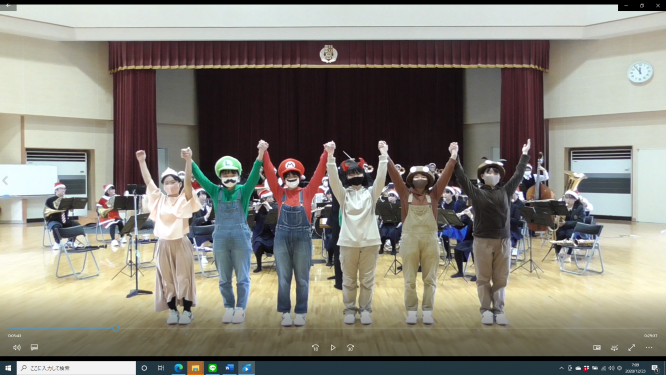
Task: Click the seek bar position handle
Action: [x=116, y=328]
